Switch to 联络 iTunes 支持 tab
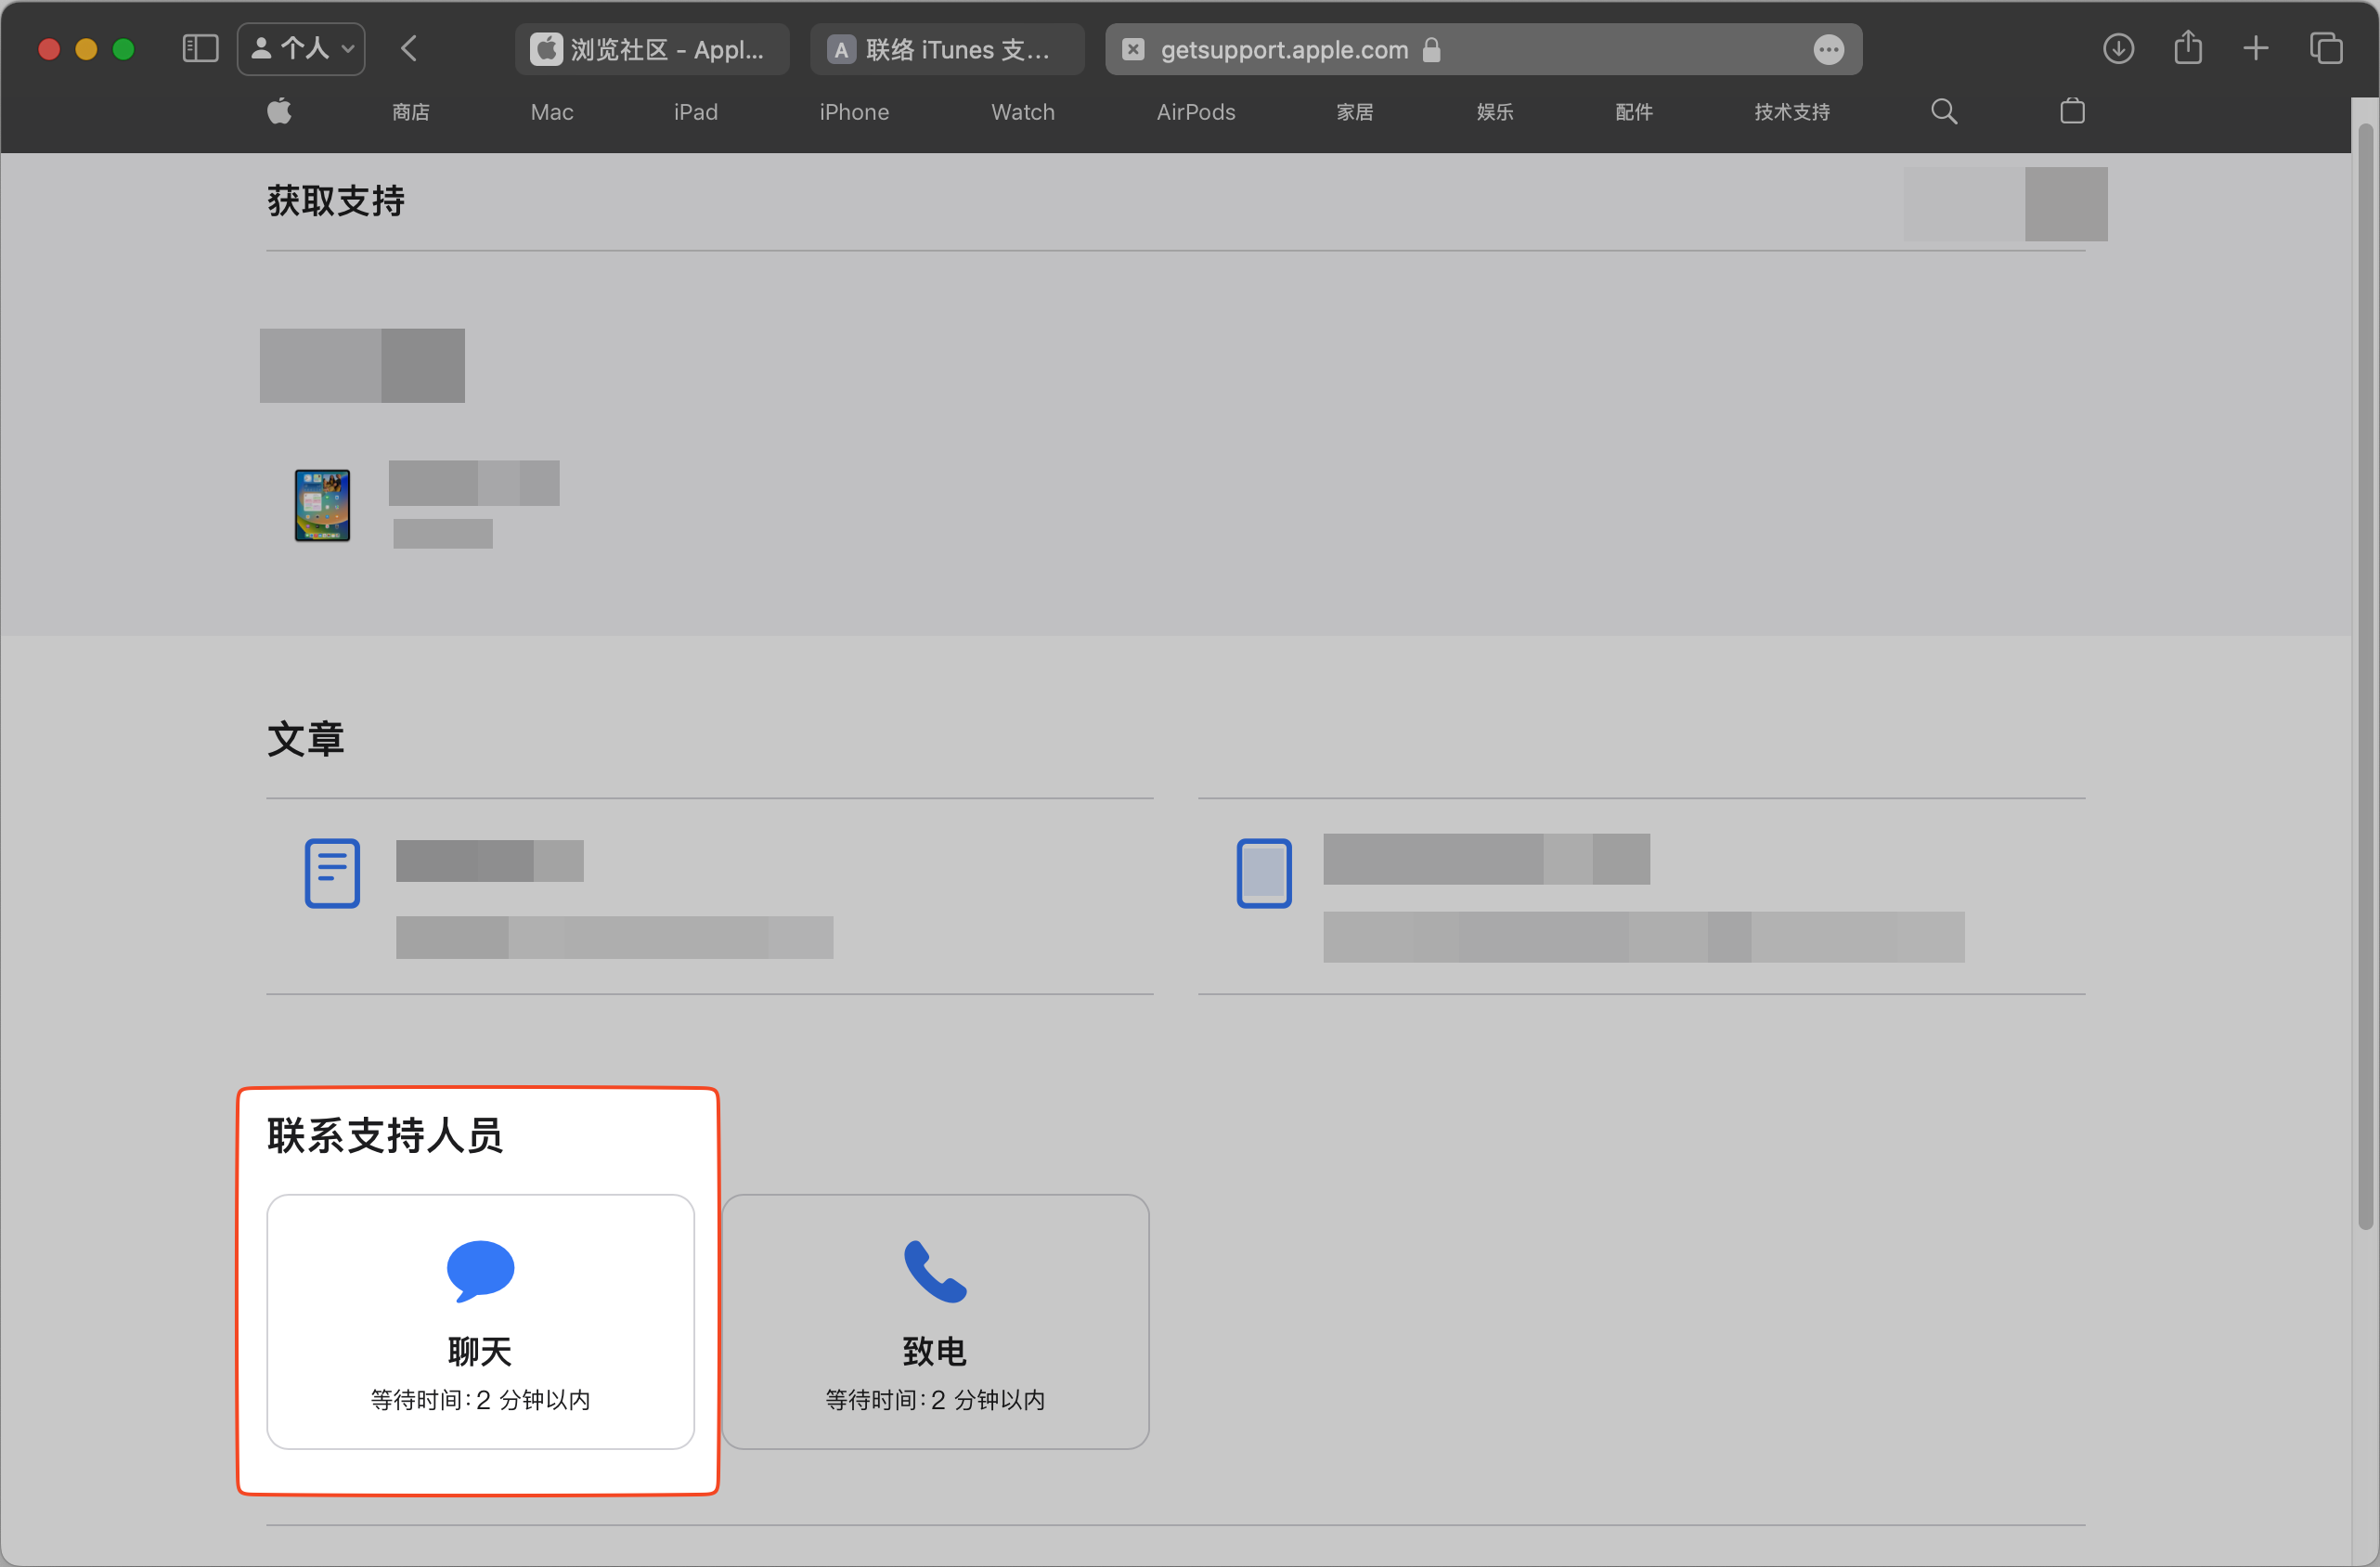This screenshot has height=1567, width=2380. pyautogui.click(x=946, y=49)
